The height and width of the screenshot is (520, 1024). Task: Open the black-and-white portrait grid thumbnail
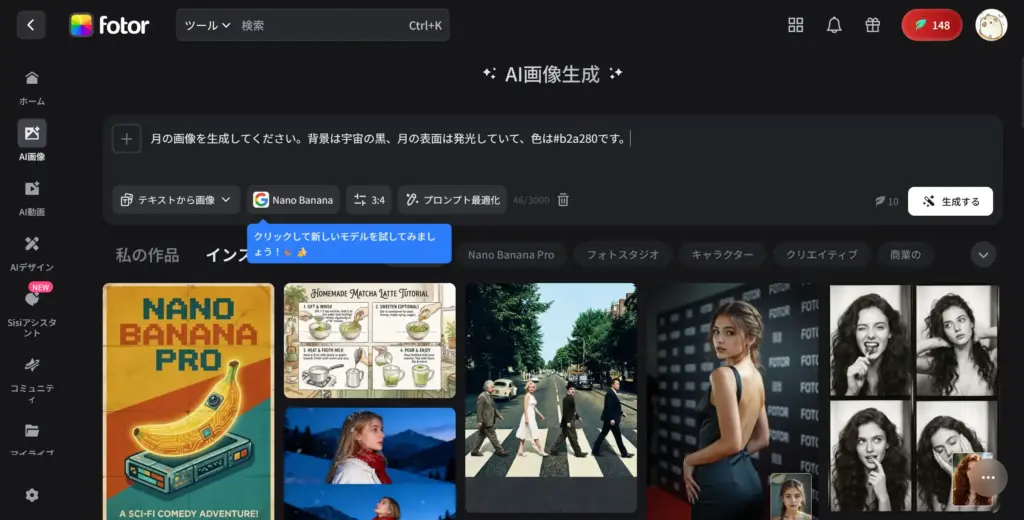[914, 397]
